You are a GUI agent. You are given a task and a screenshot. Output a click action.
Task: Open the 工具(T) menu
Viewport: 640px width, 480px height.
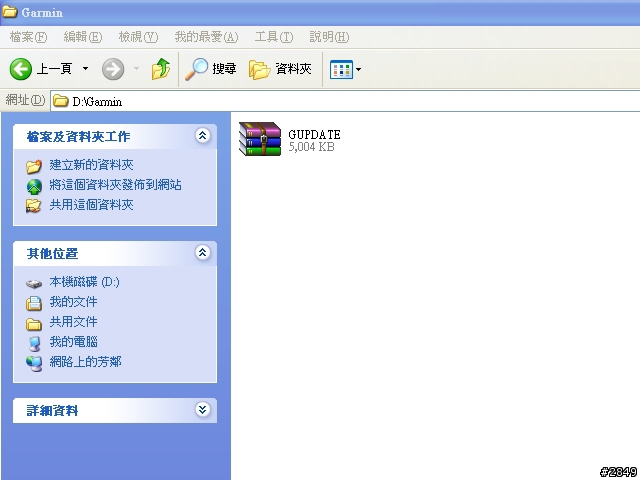coord(274,37)
